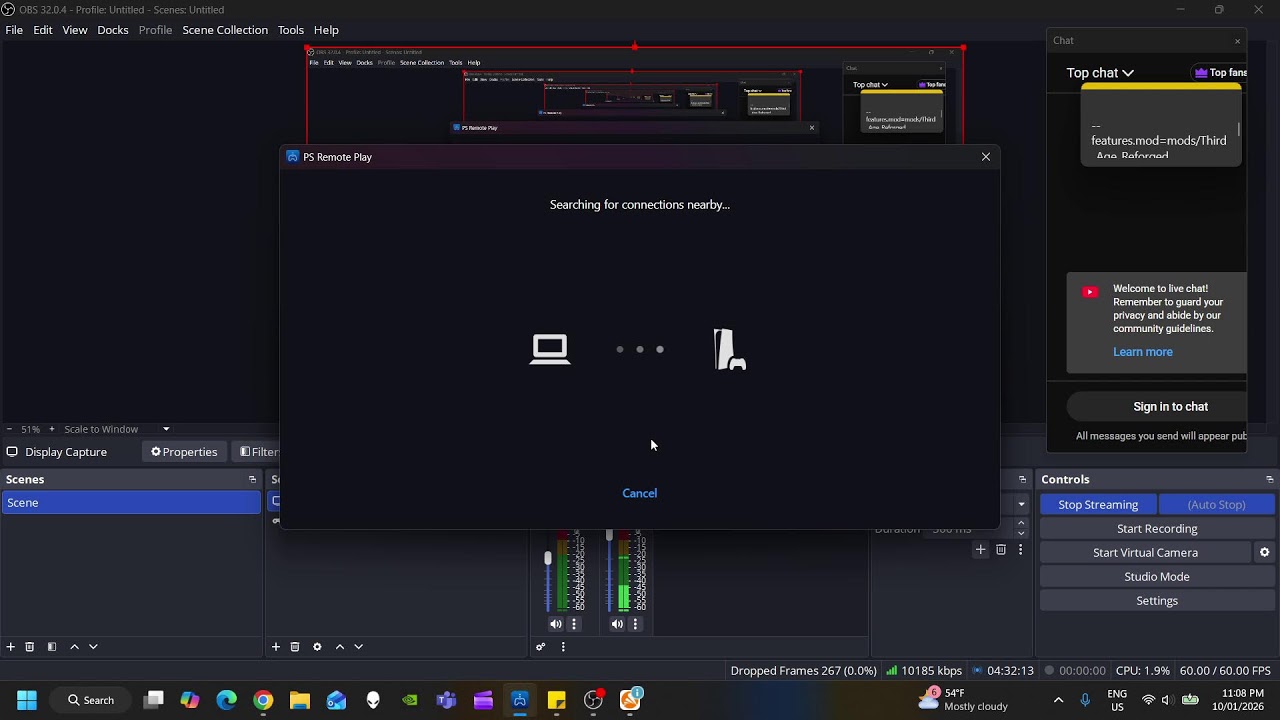
Task: Add a new scene with the plus icon
Action: coord(11,647)
